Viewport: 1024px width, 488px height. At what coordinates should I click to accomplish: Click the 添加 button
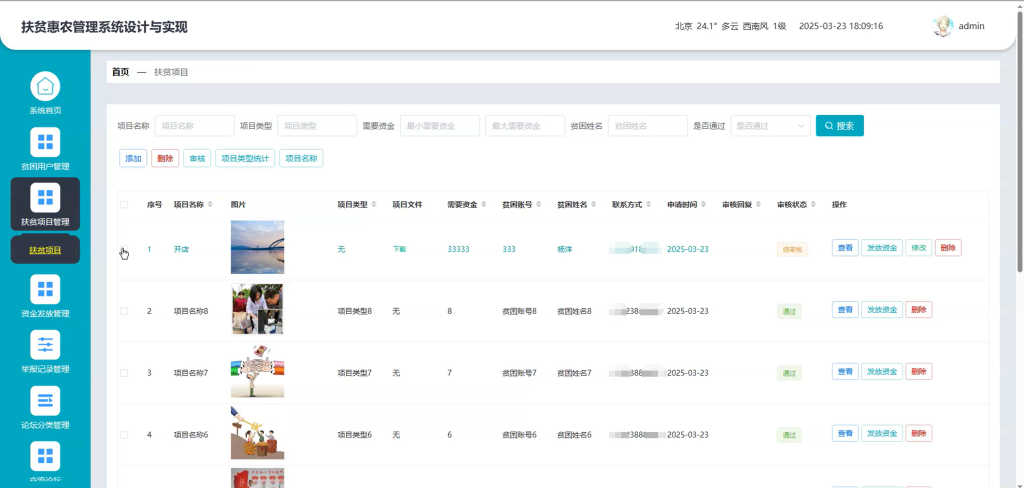tap(133, 158)
